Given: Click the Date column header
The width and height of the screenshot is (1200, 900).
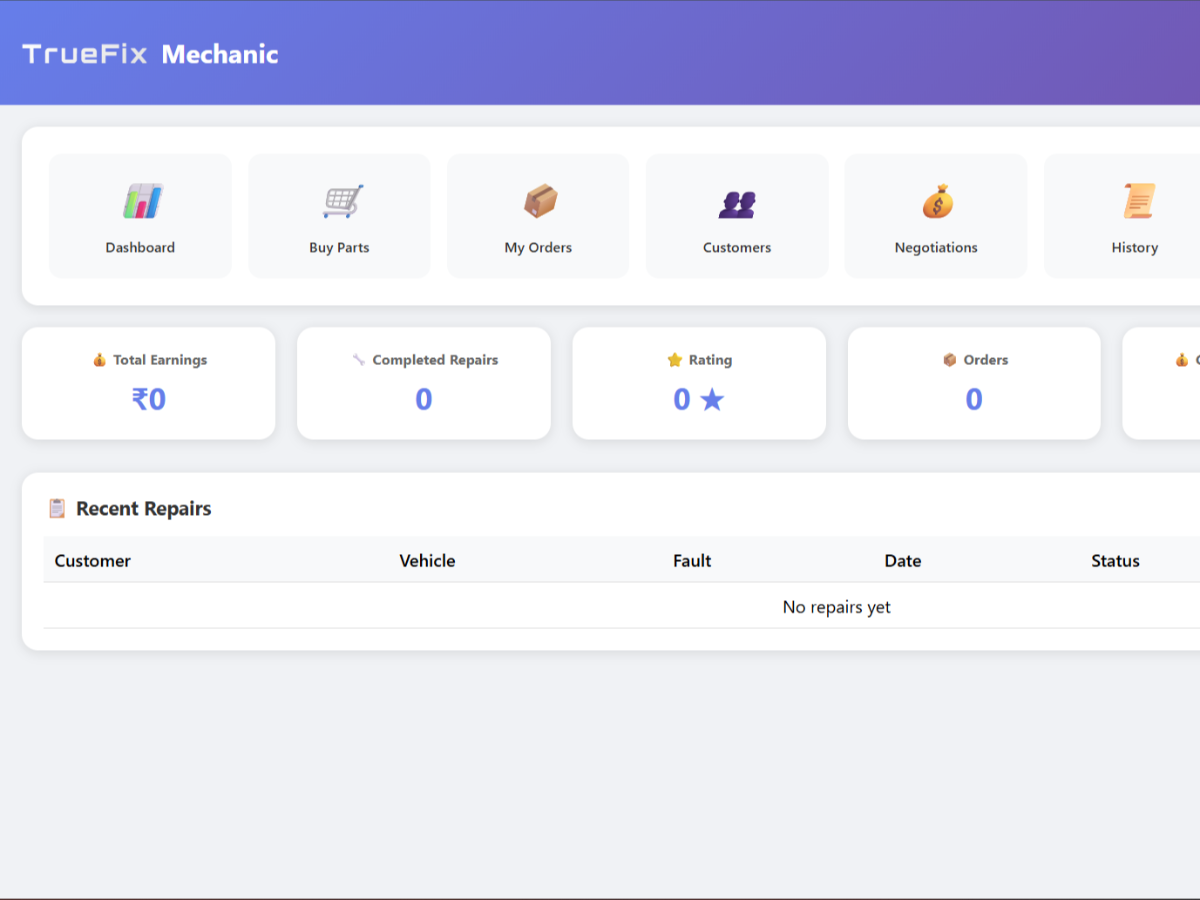Looking at the screenshot, I should click(x=903, y=561).
